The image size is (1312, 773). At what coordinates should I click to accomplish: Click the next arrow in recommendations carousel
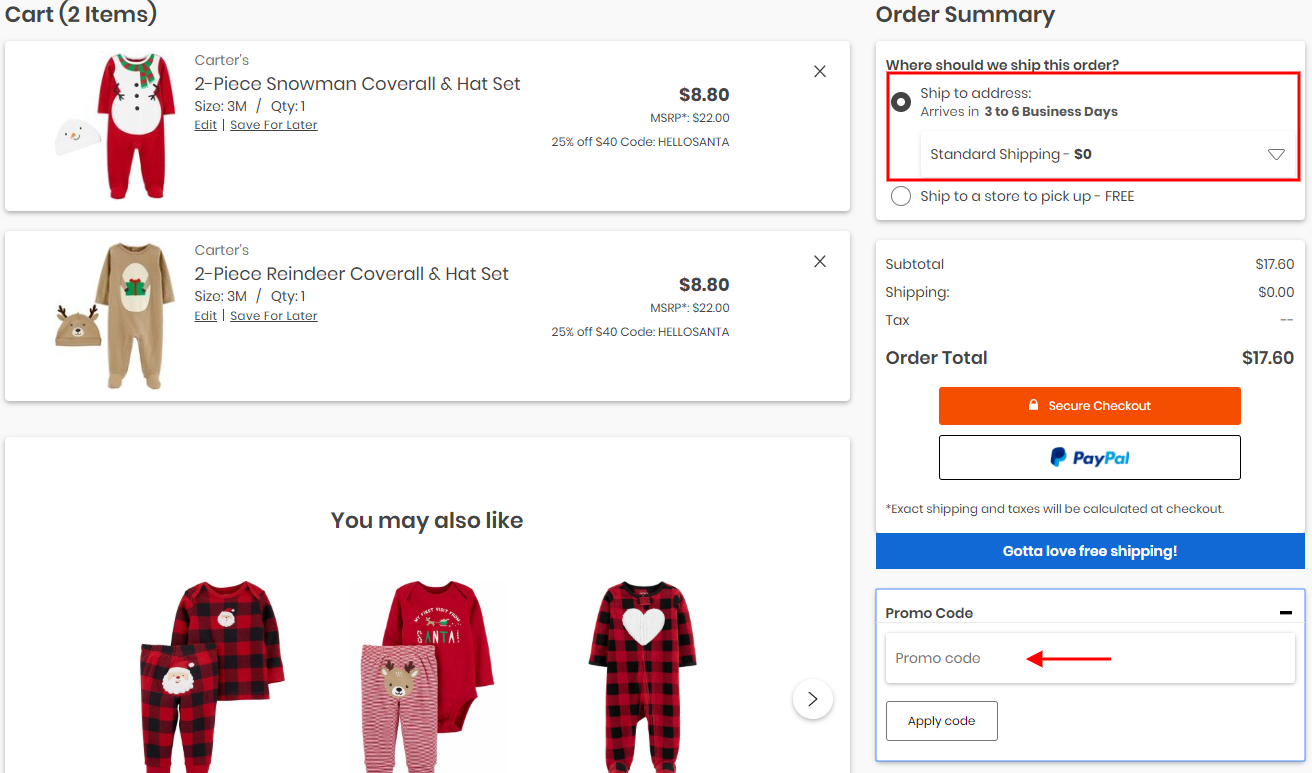coord(812,699)
